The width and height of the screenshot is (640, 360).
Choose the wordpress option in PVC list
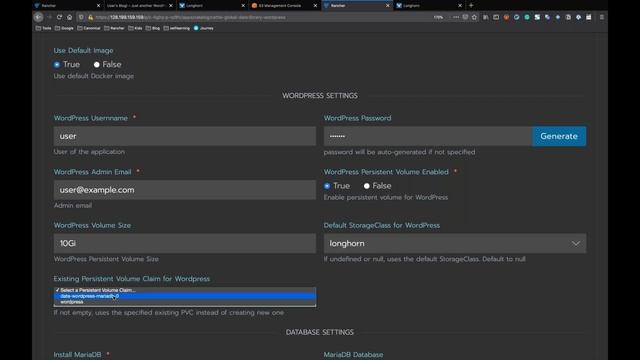184,302
